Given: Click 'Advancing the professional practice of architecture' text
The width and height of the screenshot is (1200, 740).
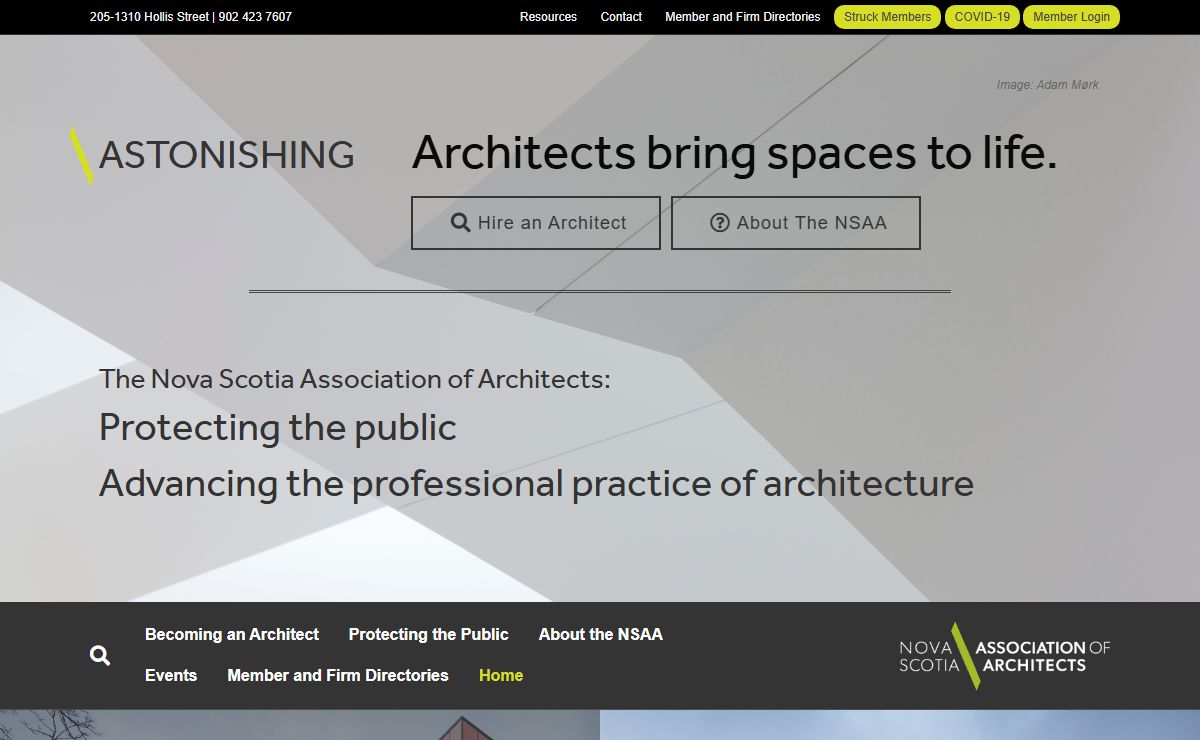Looking at the screenshot, I should pyautogui.click(x=536, y=484).
